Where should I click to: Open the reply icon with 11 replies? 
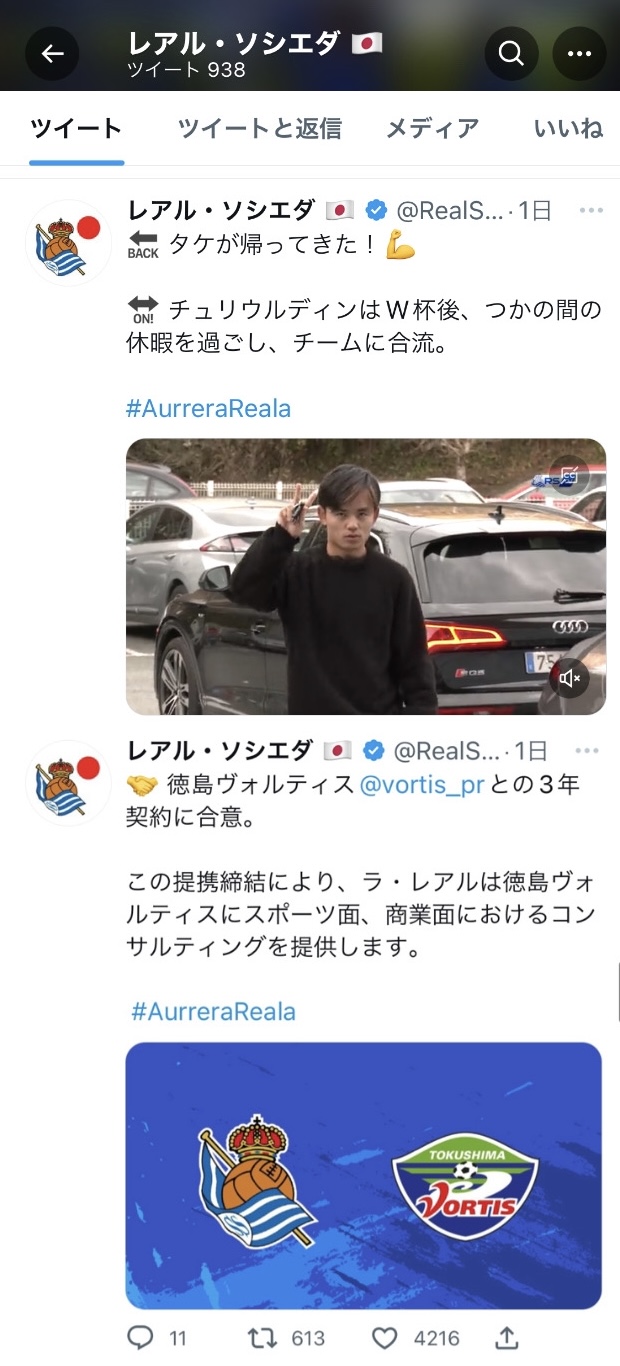pyautogui.click(x=139, y=1337)
